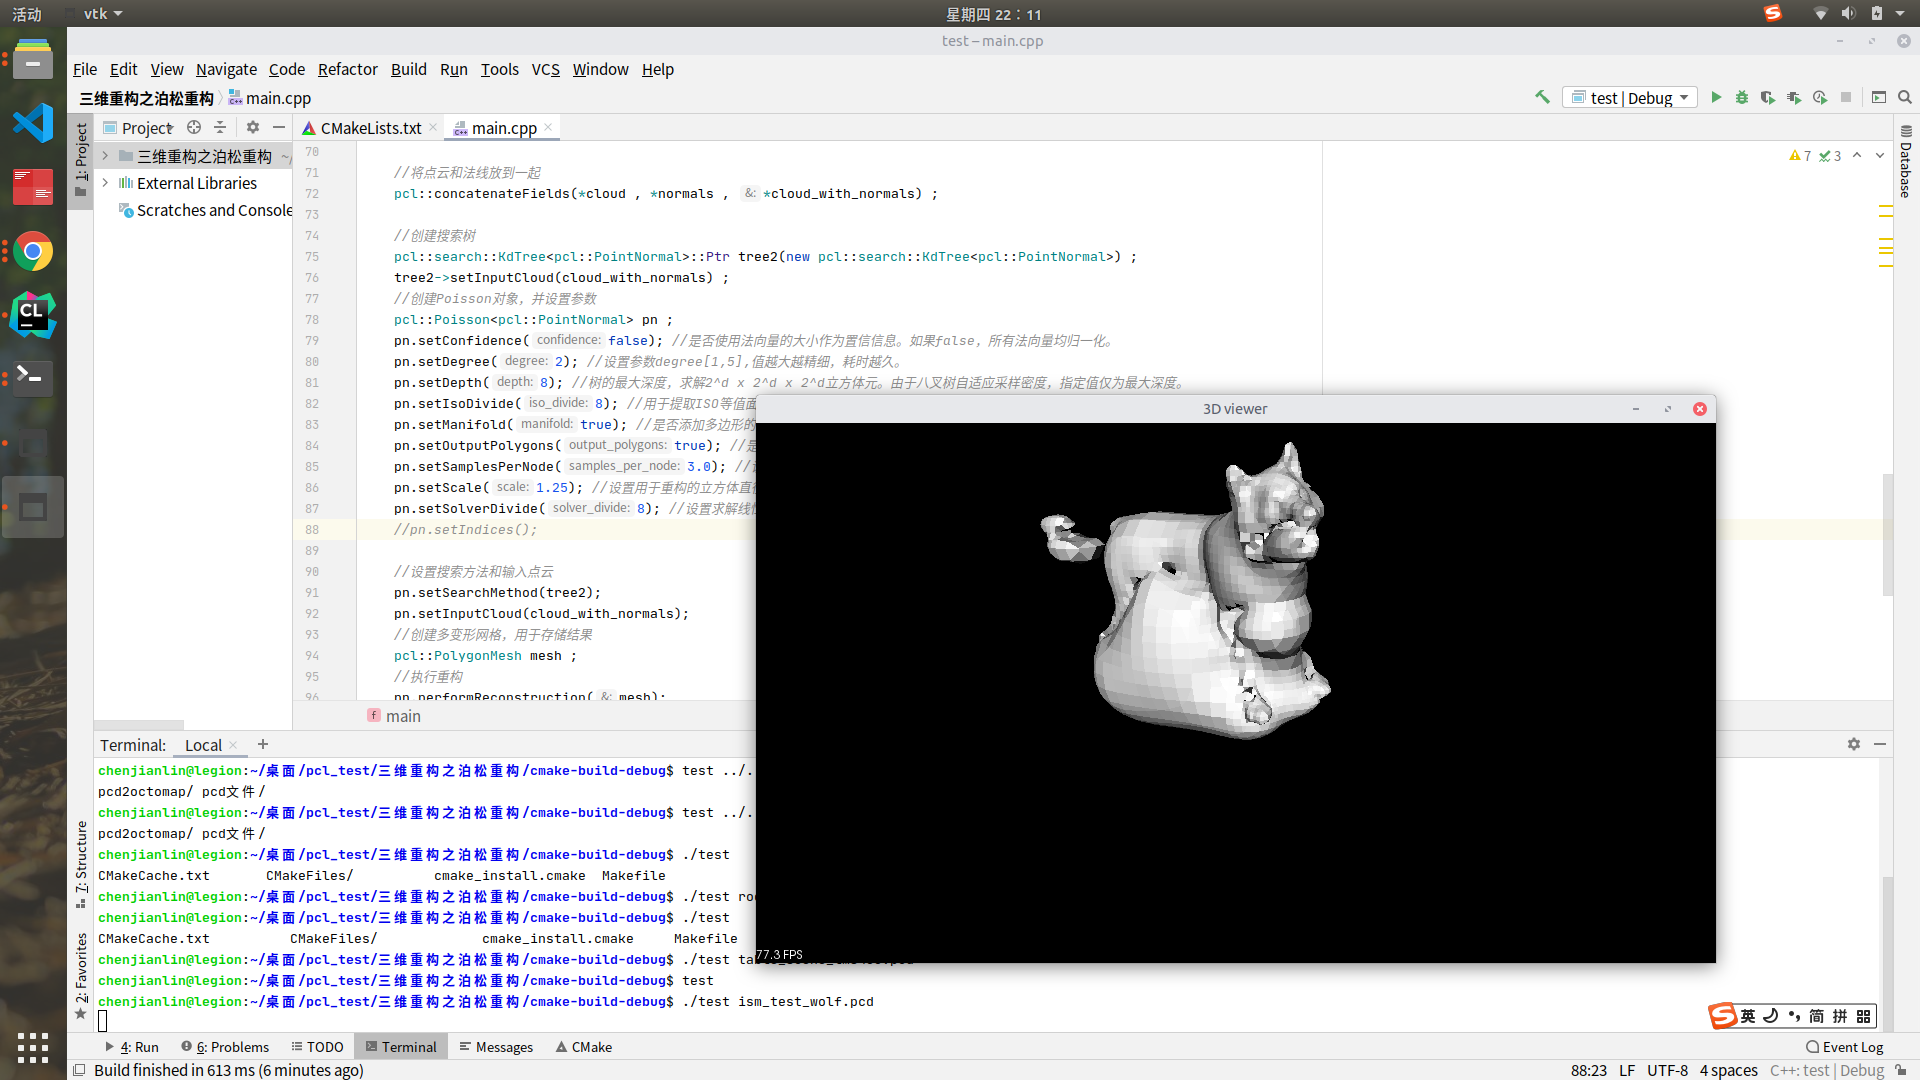Viewport: 1920px width, 1080px height.
Task: Toggle the 7: Structure side panel
Action: [x=81, y=862]
